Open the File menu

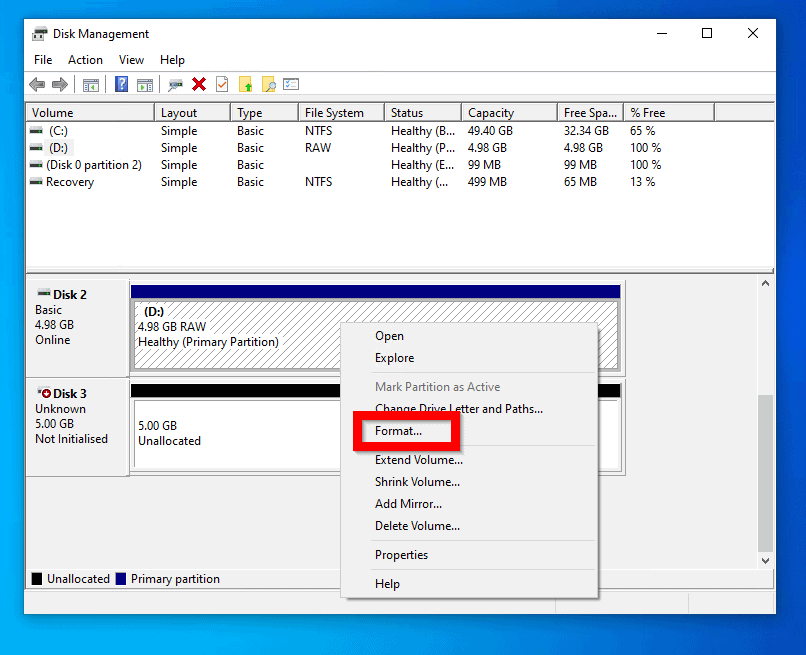[x=42, y=59]
